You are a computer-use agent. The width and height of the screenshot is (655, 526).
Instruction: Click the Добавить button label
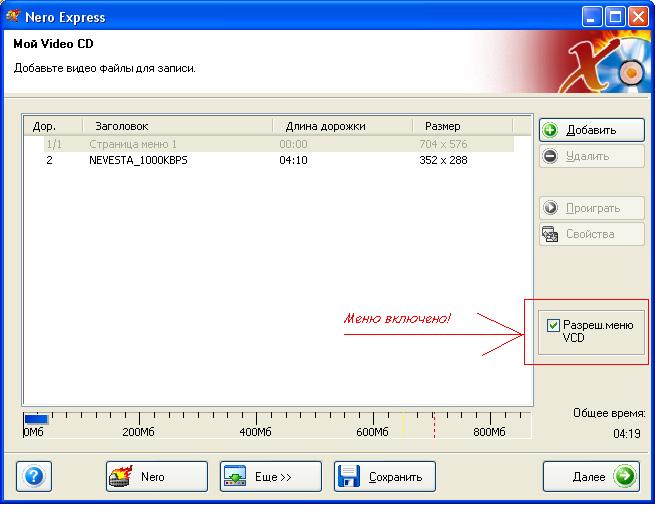point(591,130)
